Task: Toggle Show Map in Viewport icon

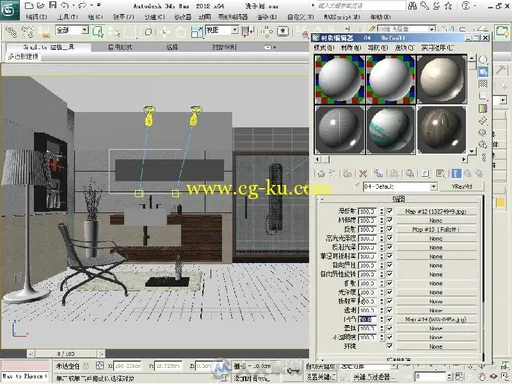Action: 441,174
